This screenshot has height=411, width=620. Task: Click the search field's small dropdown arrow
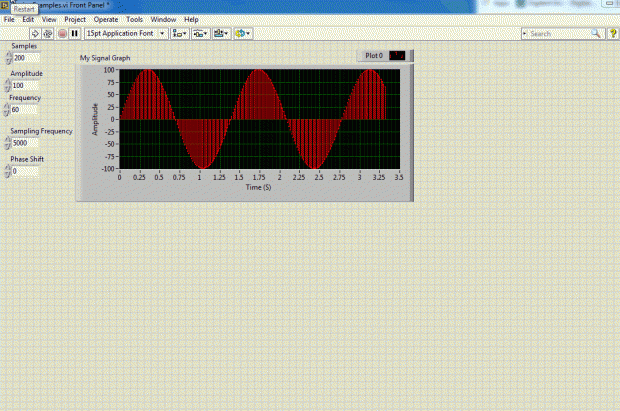(525, 34)
